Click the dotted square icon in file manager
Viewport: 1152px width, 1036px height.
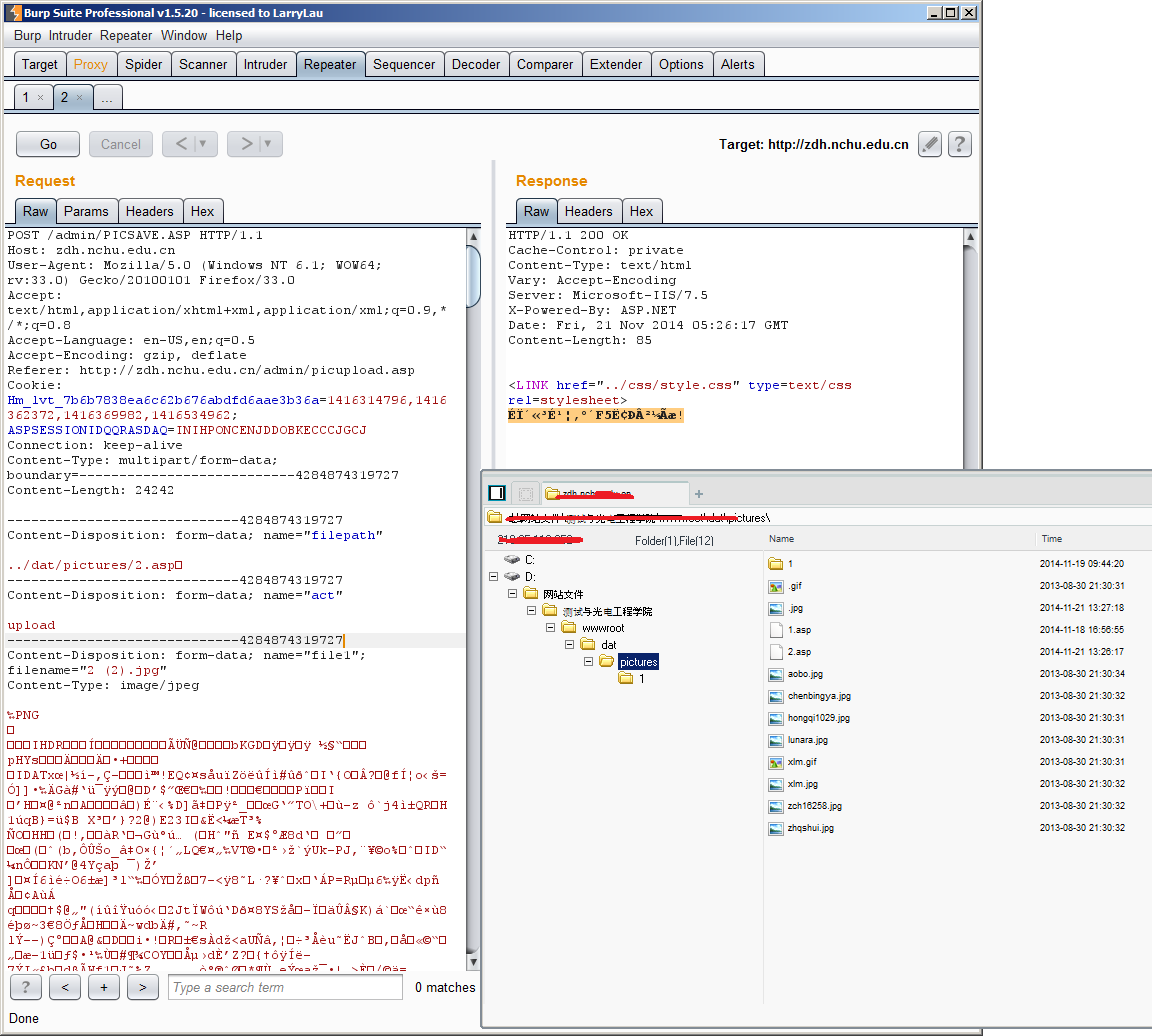tap(525, 494)
